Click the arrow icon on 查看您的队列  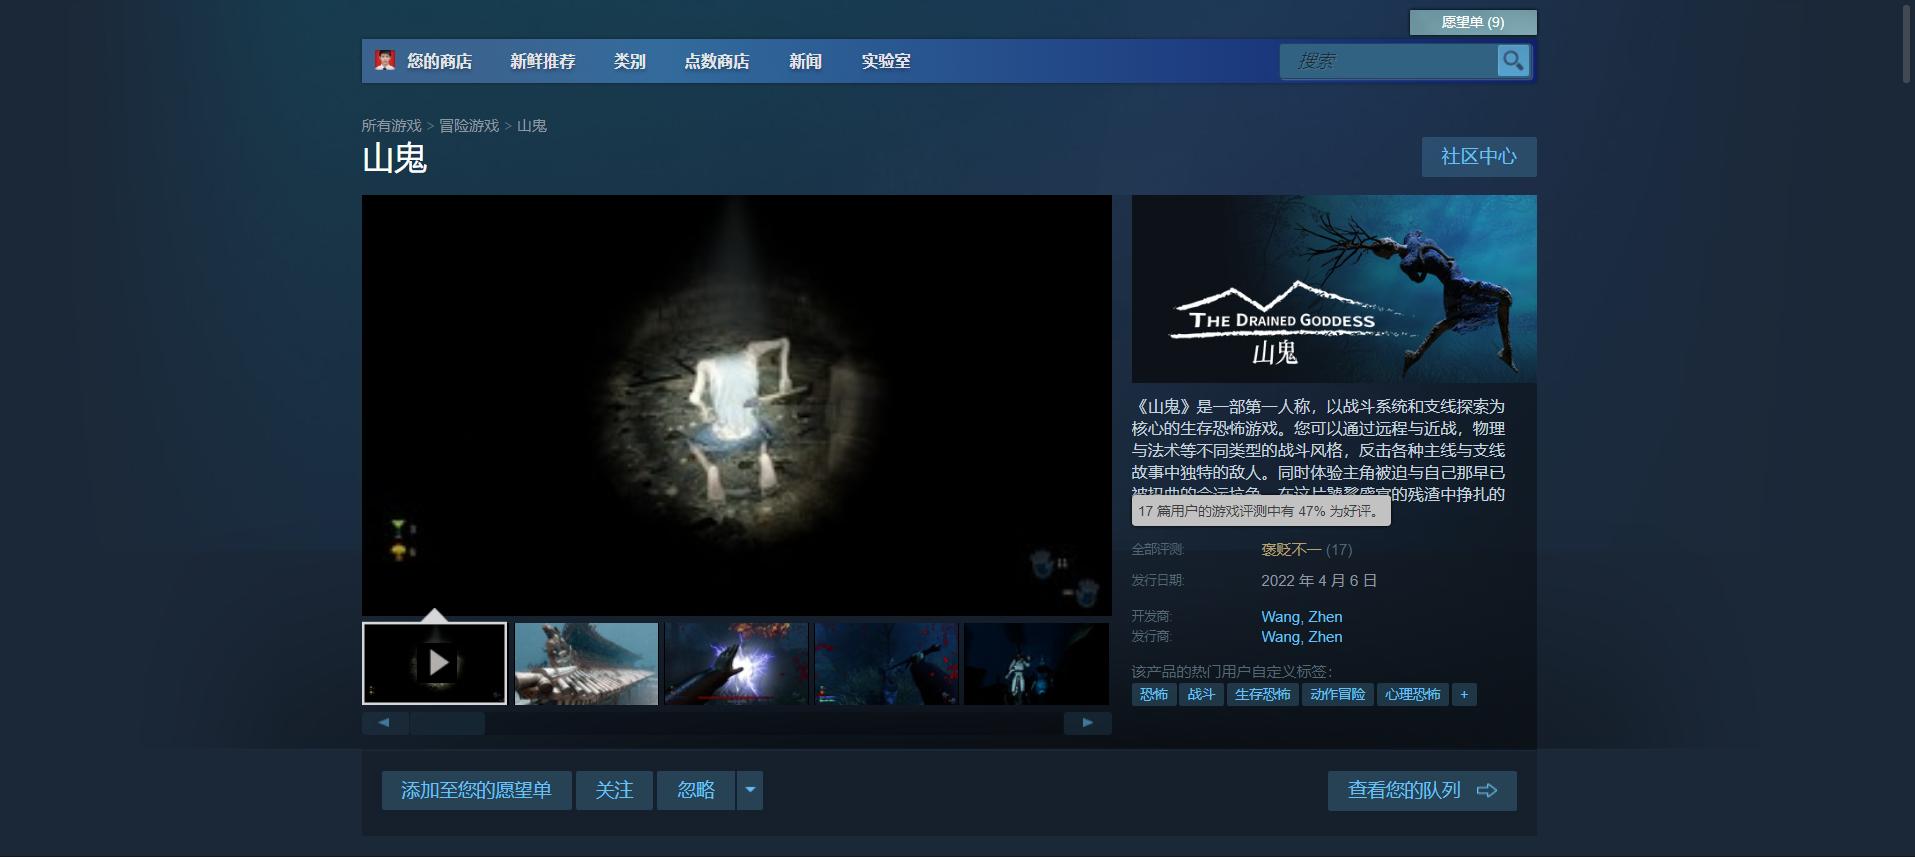[x=1487, y=790]
